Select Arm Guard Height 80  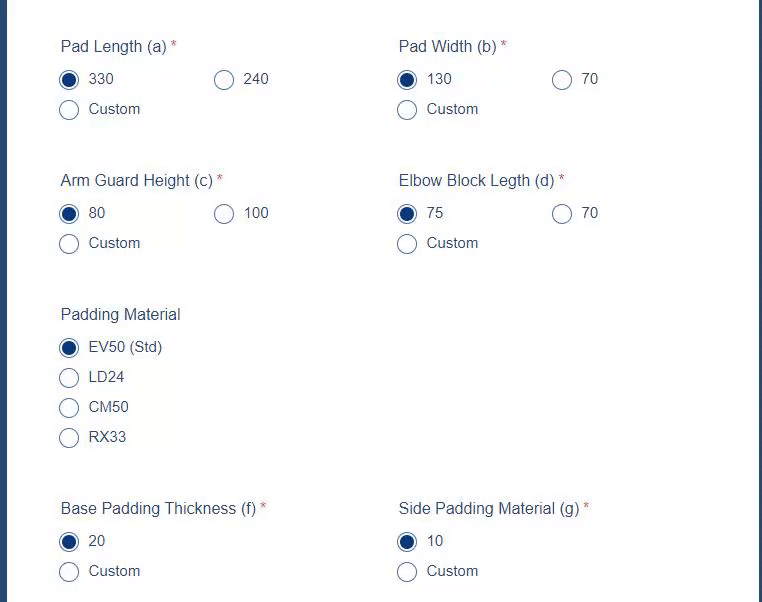tap(69, 214)
